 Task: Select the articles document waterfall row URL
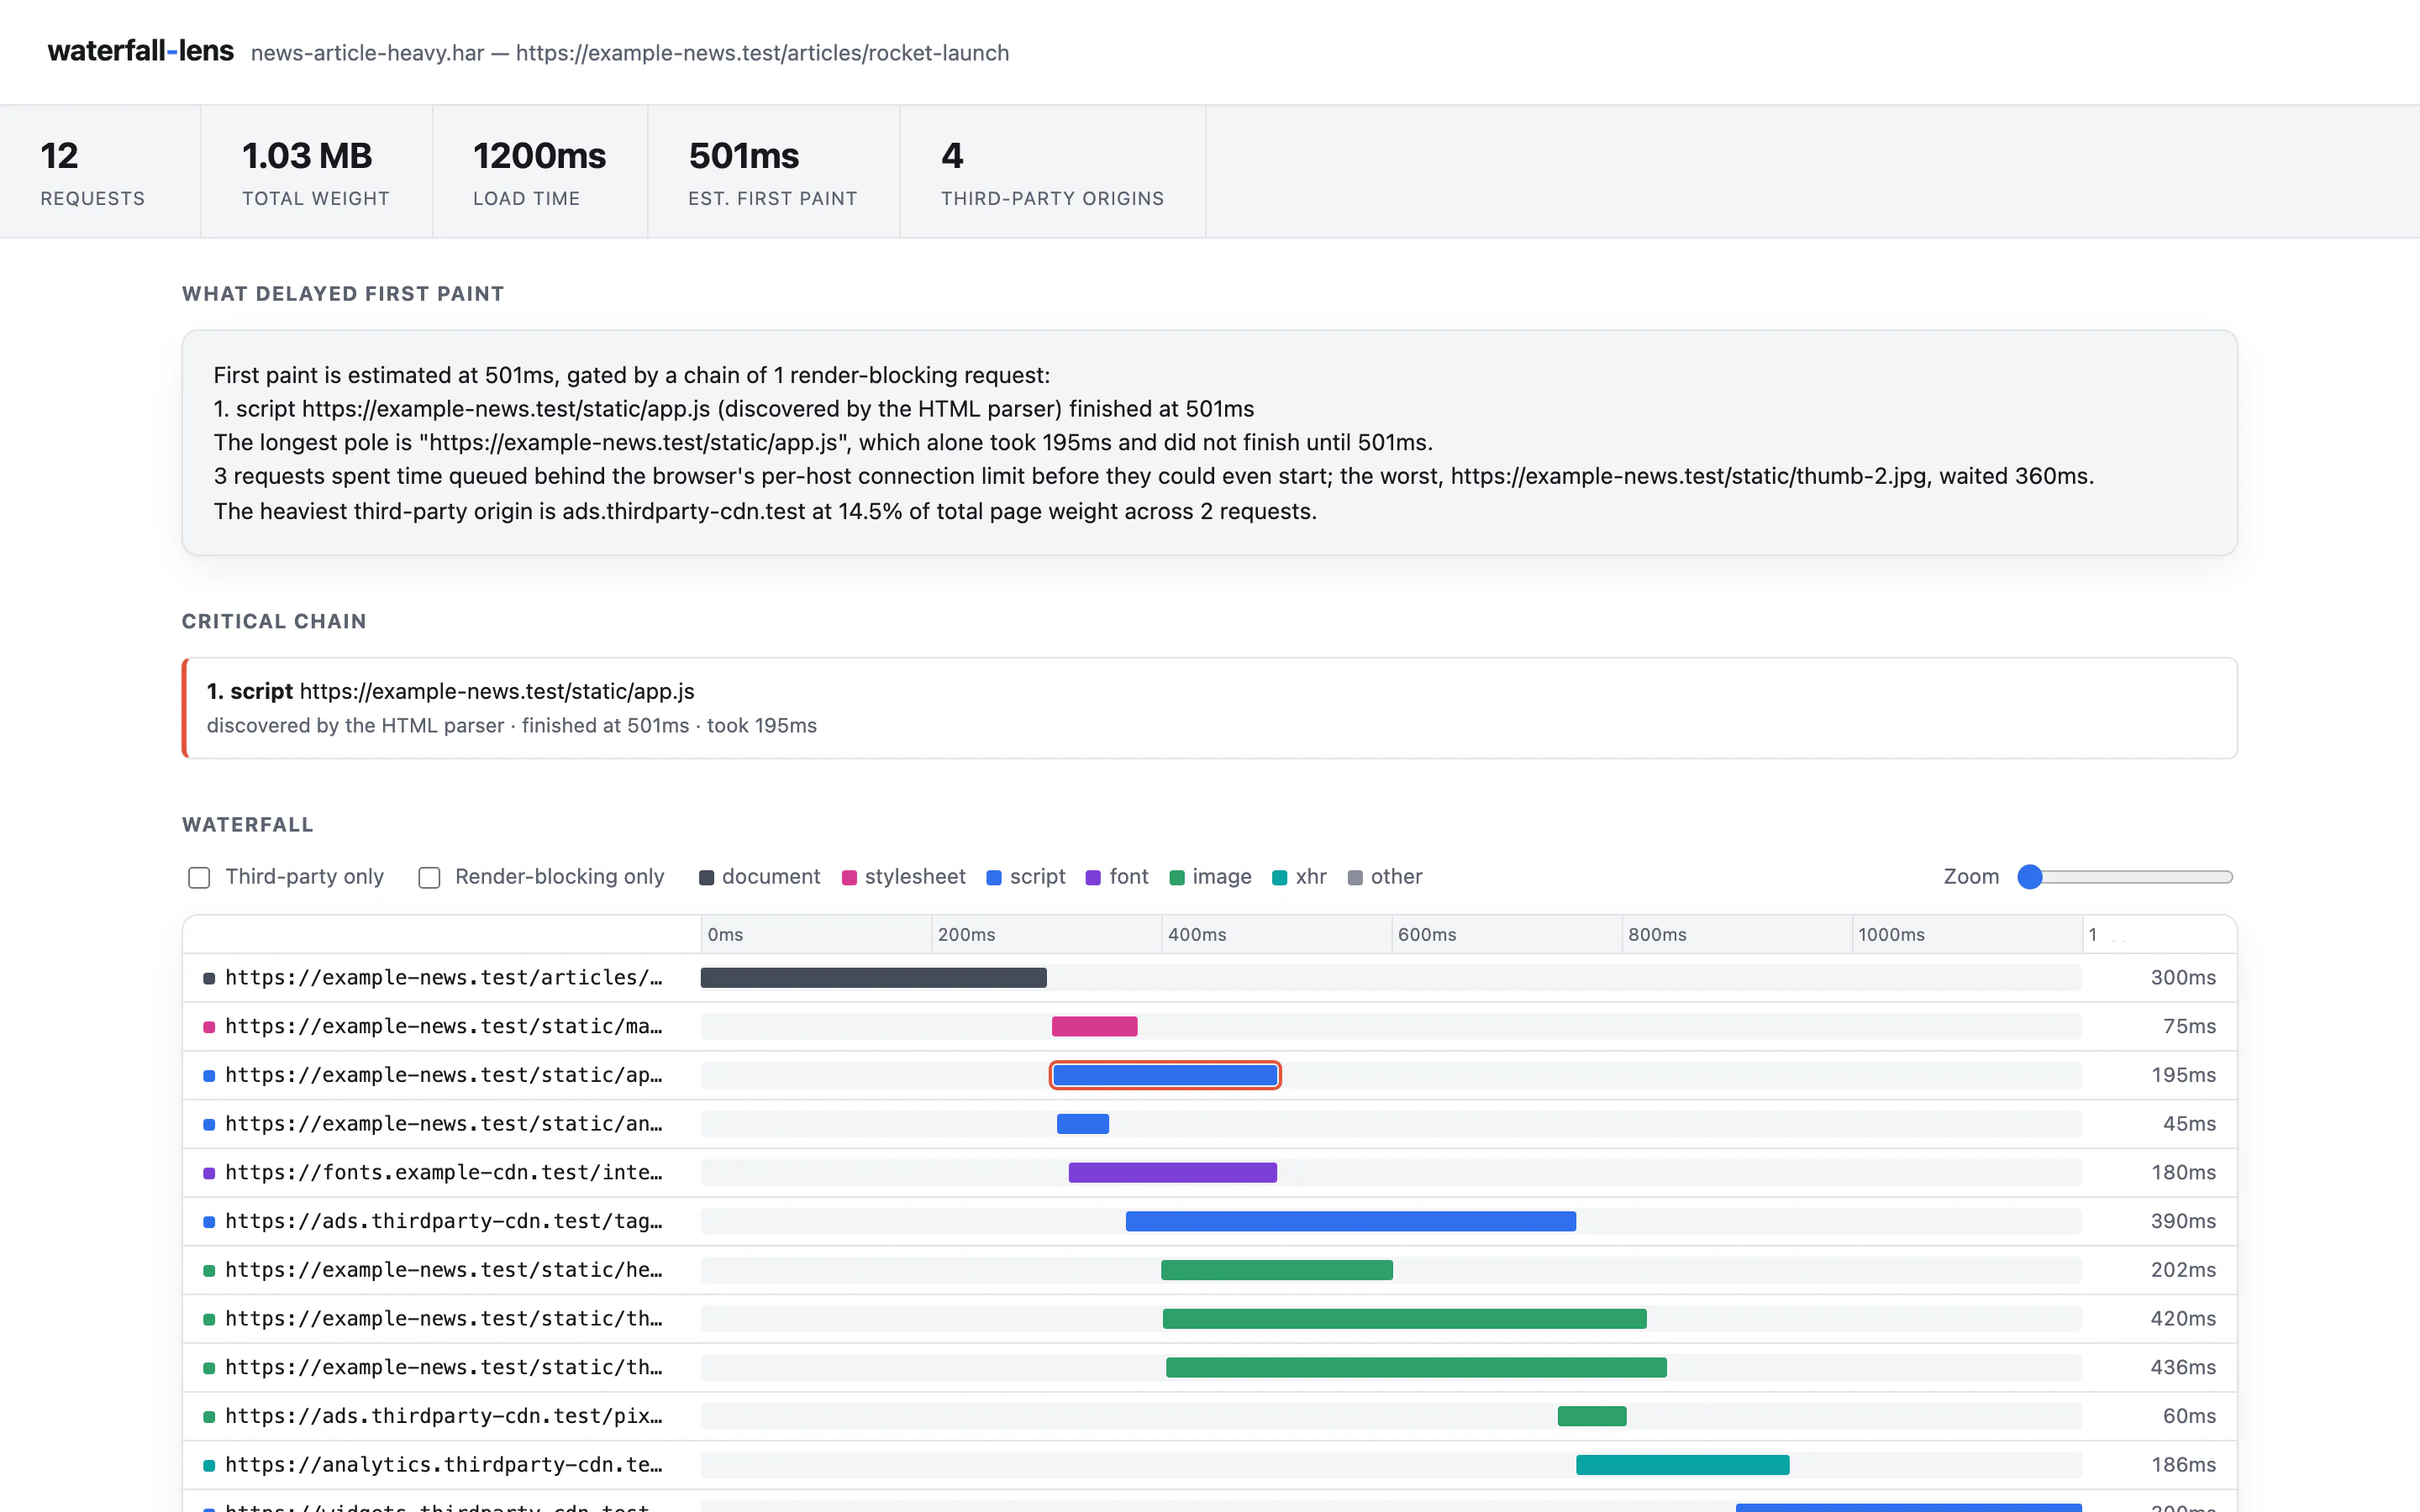(443, 977)
